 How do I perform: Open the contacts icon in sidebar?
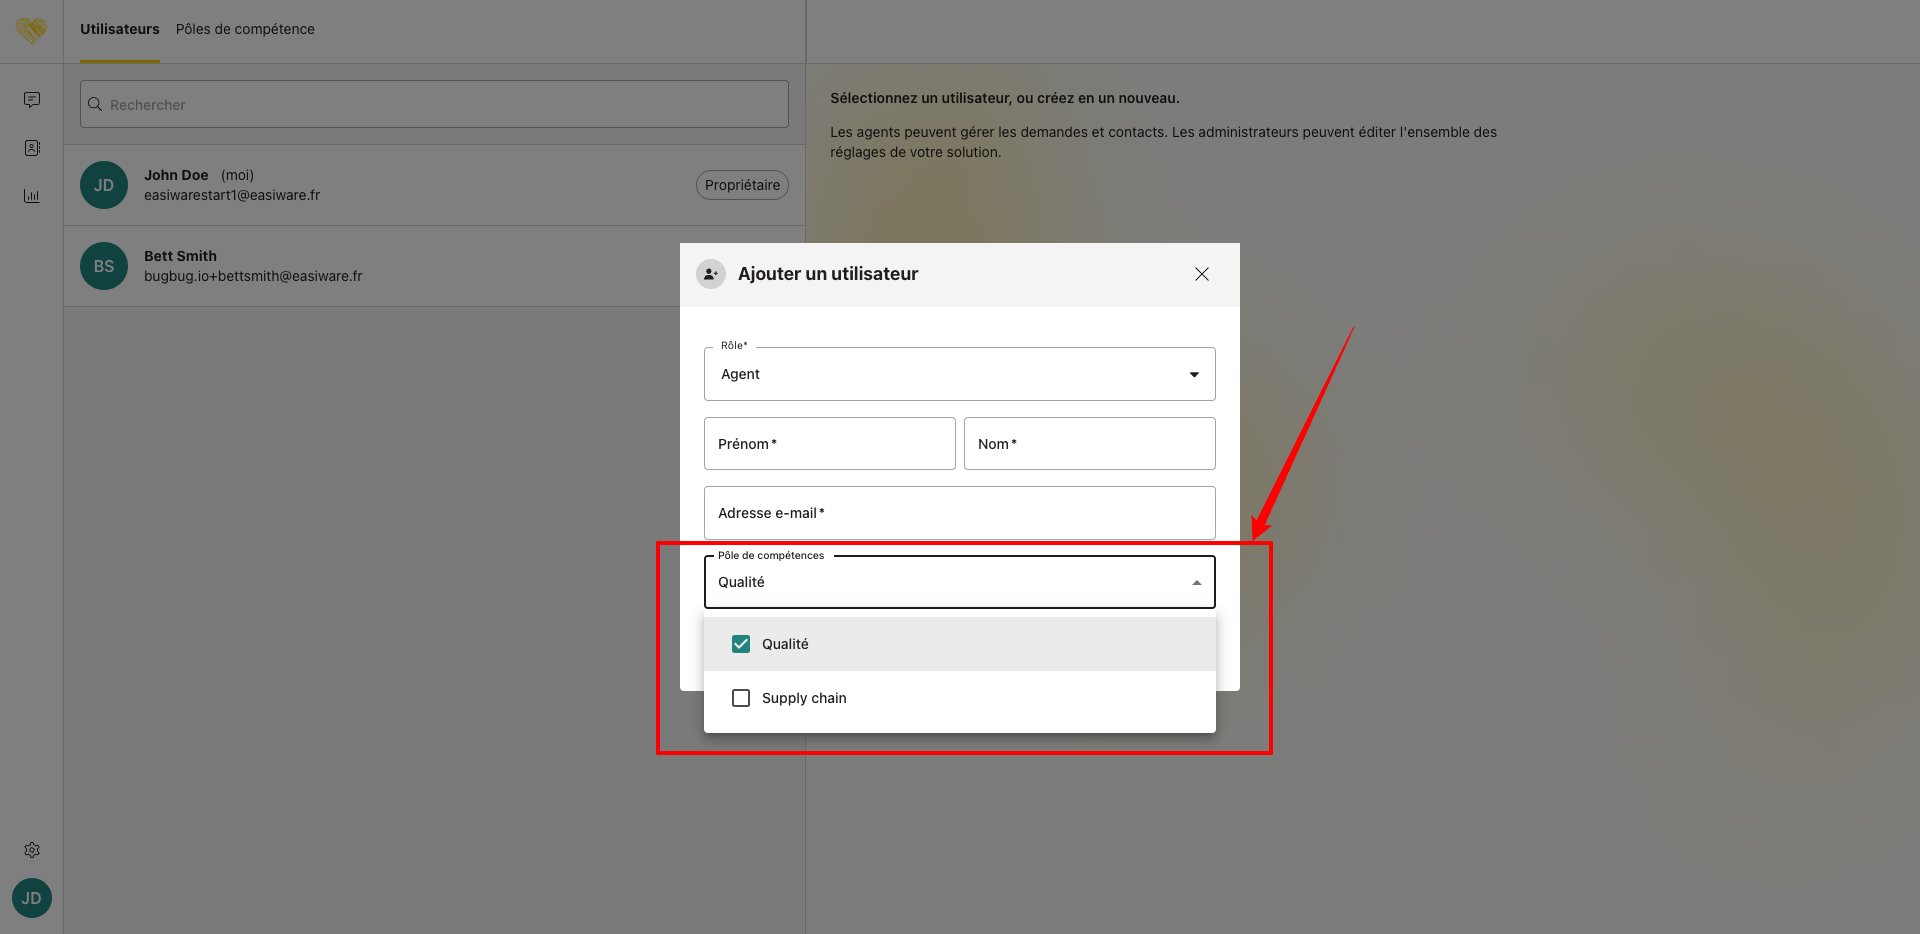click(x=32, y=148)
